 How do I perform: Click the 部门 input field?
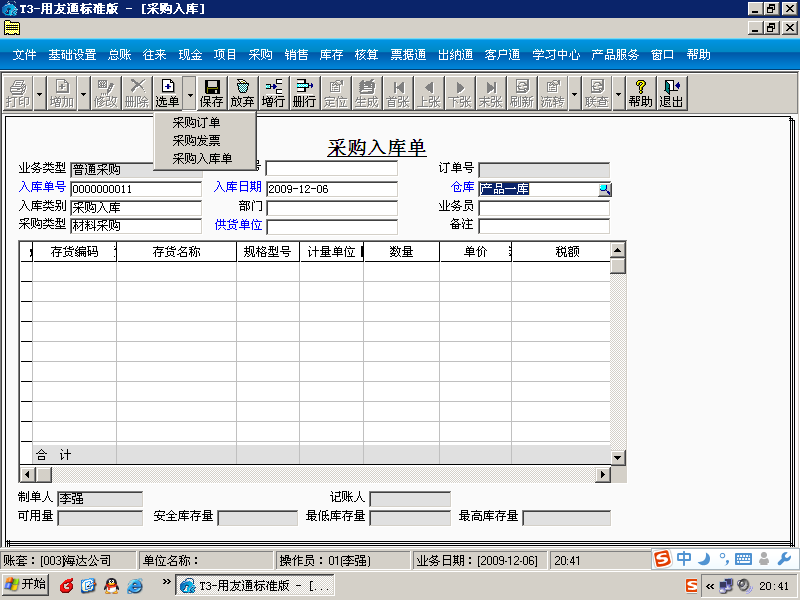[332, 208]
